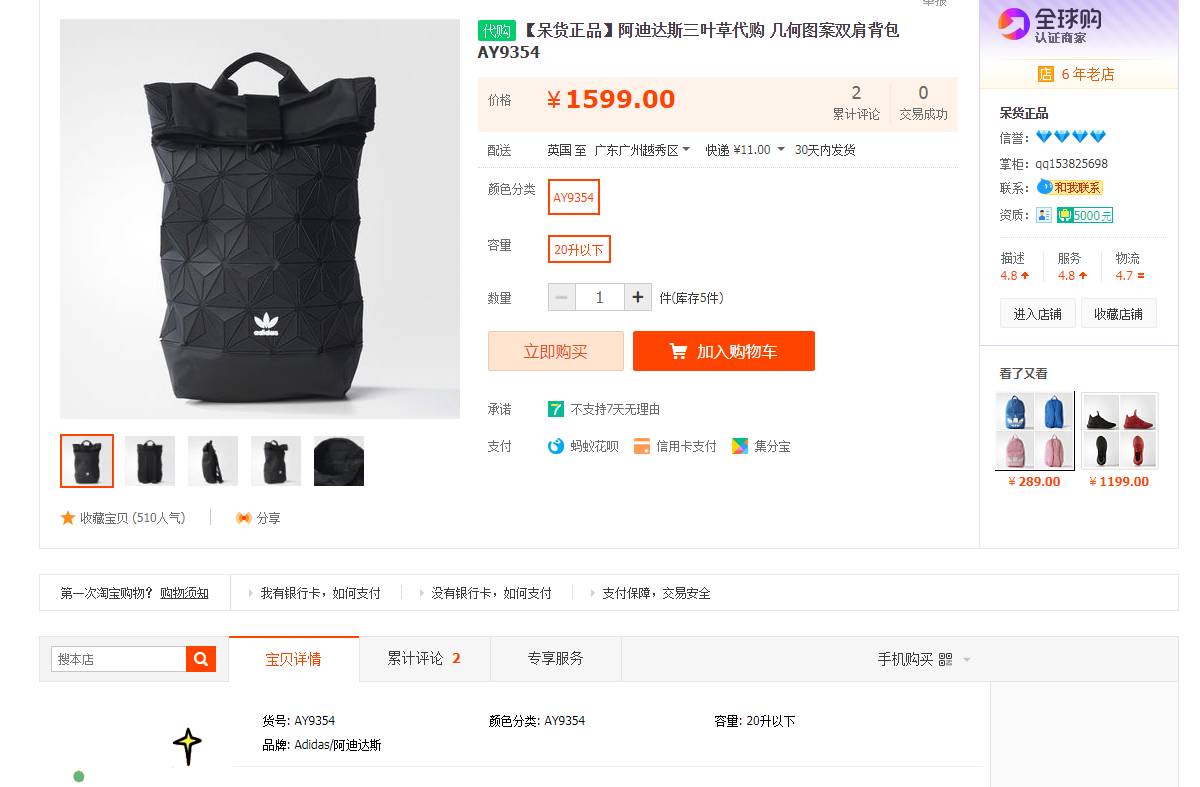Expand the 广东广州越秀区 destination dropdown
The image size is (1200, 787).
pyautogui.click(x=642, y=150)
